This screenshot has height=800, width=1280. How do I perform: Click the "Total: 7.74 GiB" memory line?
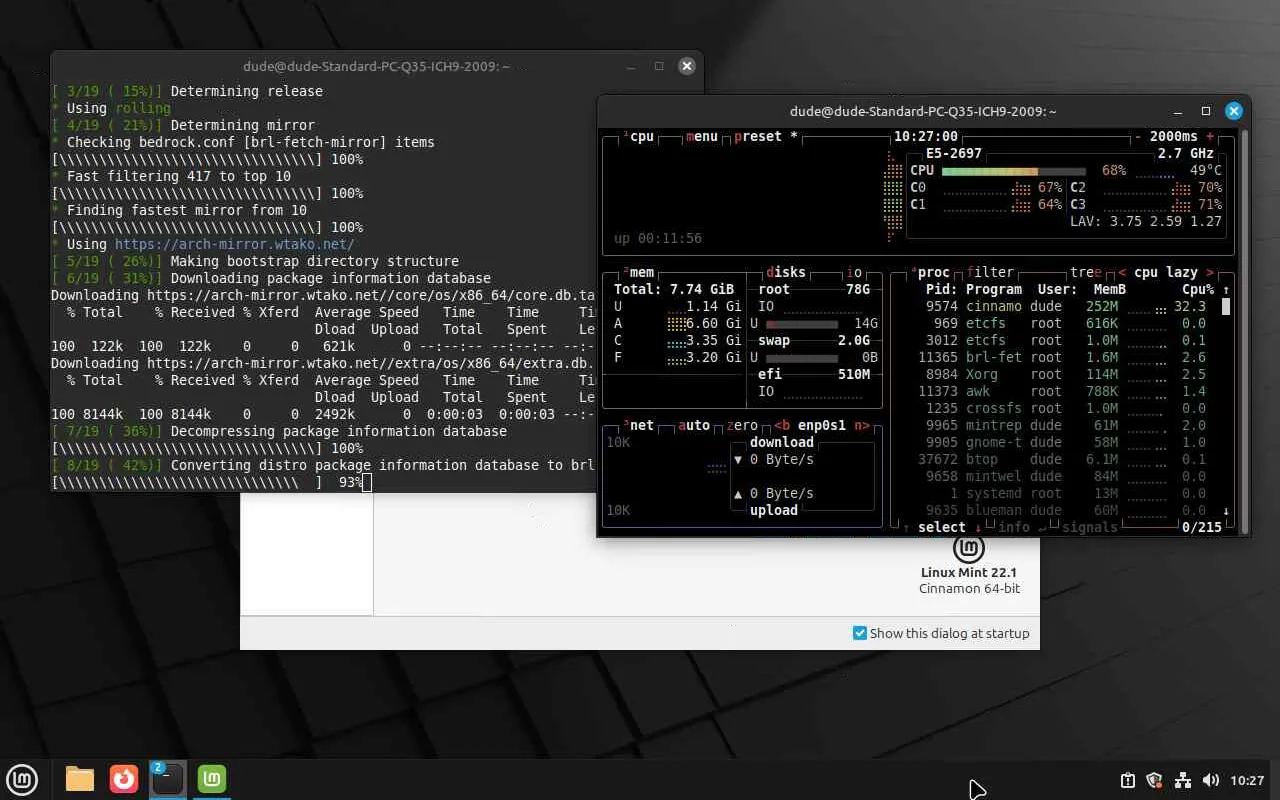[x=674, y=289]
